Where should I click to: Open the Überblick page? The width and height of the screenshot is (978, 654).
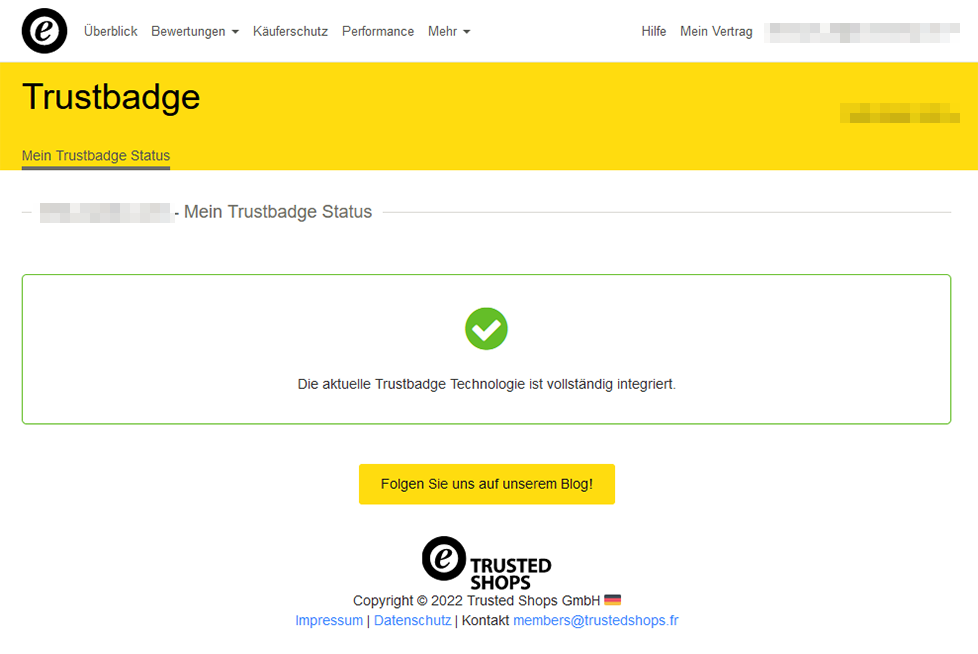tap(110, 31)
